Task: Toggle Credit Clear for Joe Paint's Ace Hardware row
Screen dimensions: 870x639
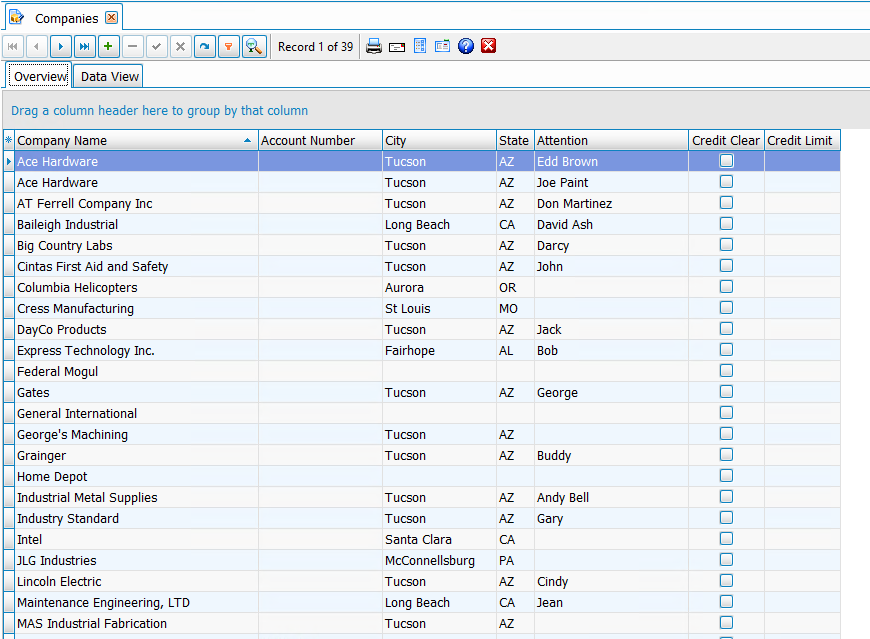Action: (726, 182)
